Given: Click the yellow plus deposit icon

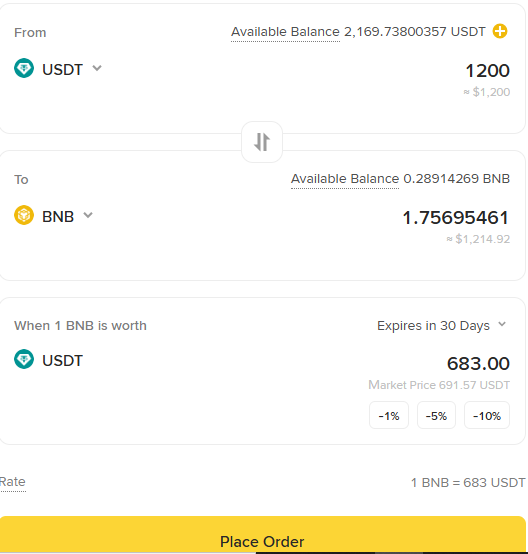Looking at the screenshot, I should point(500,31).
